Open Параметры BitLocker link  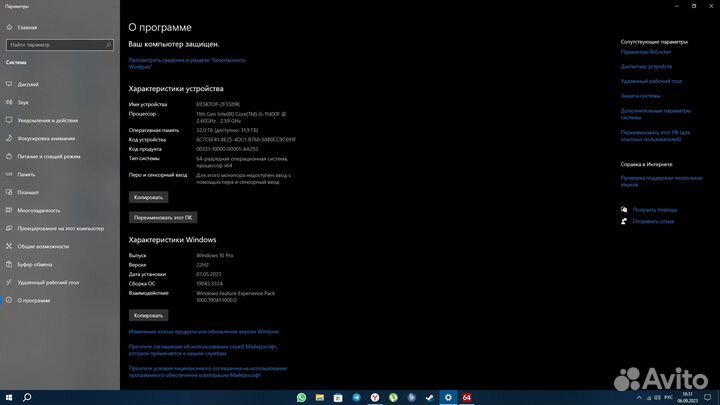(x=646, y=52)
